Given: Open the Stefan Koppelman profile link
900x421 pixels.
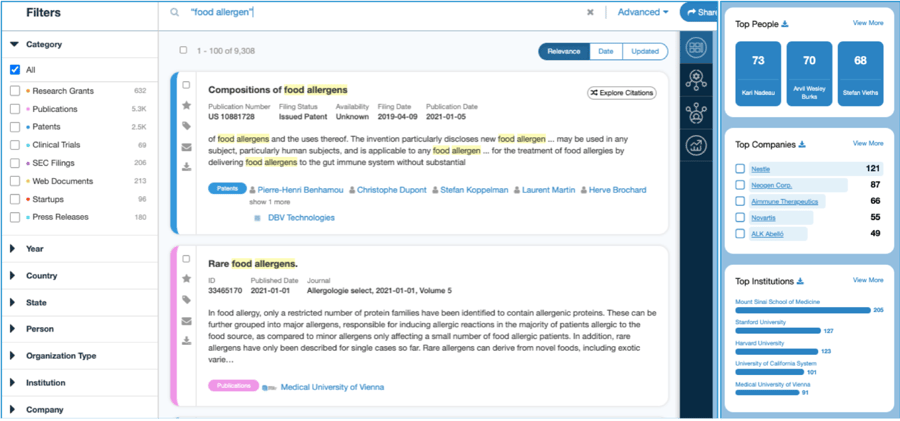Looking at the screenshot, I should click(x=474, y=190).
